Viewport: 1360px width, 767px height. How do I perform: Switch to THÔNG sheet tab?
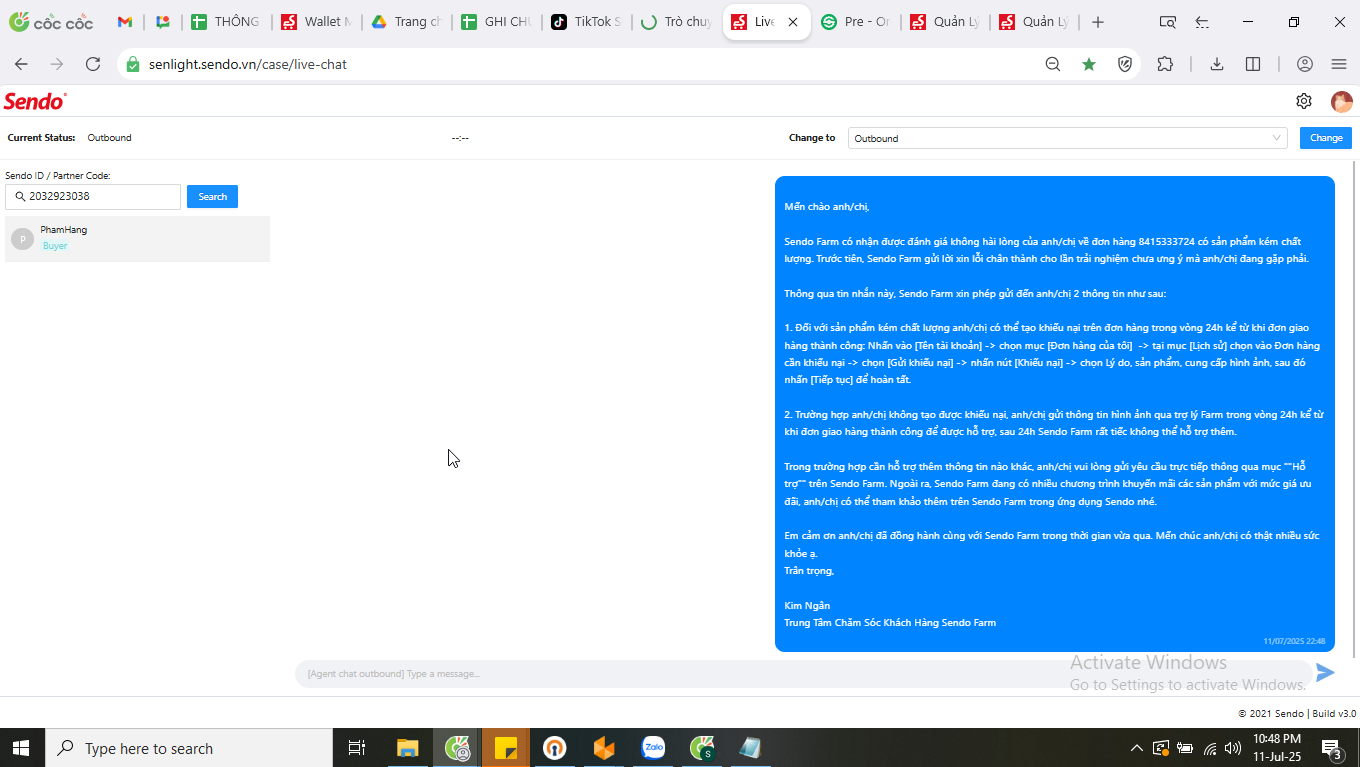[226, 22]
